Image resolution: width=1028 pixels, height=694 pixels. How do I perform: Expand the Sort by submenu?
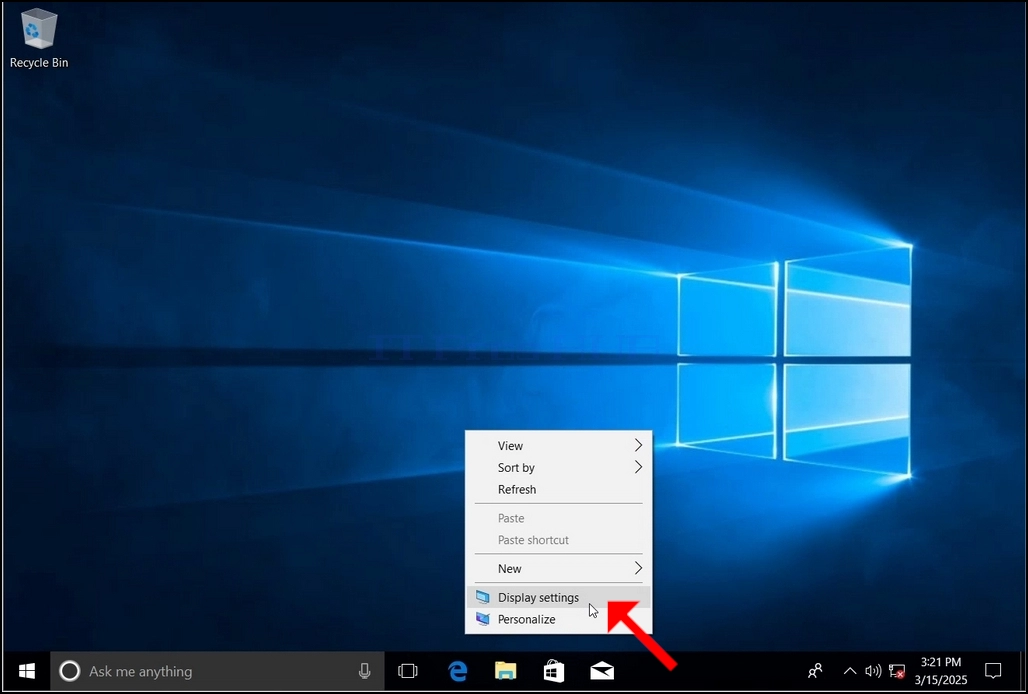[559, 467]
